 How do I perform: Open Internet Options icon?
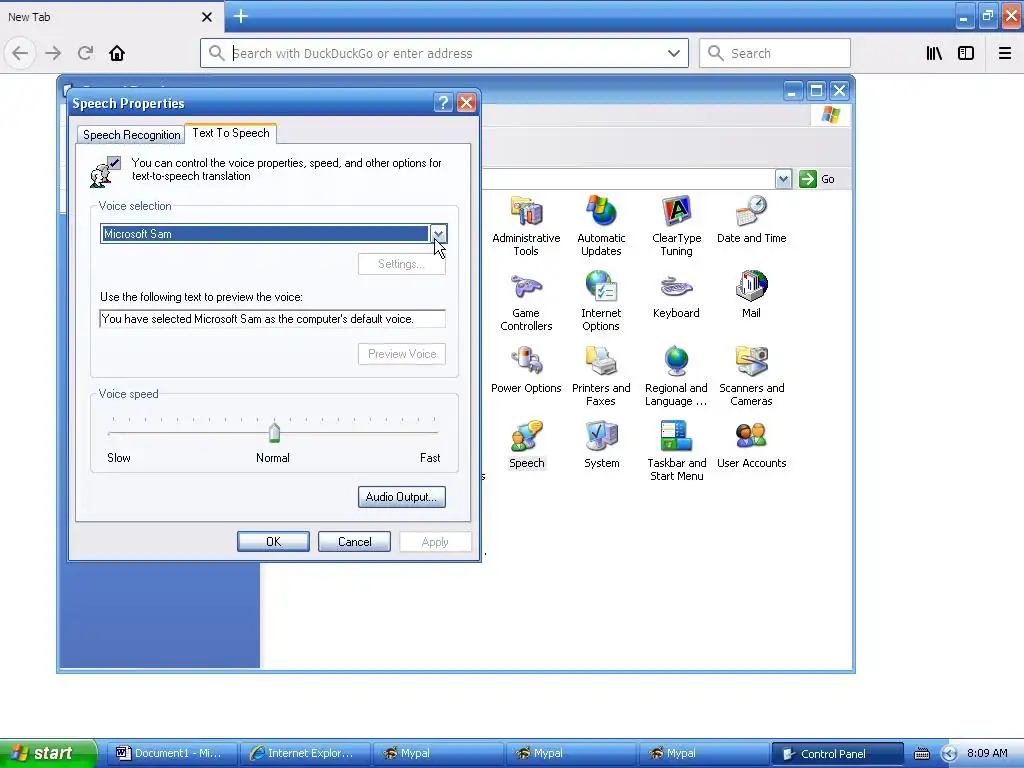(x=601, y=302)
